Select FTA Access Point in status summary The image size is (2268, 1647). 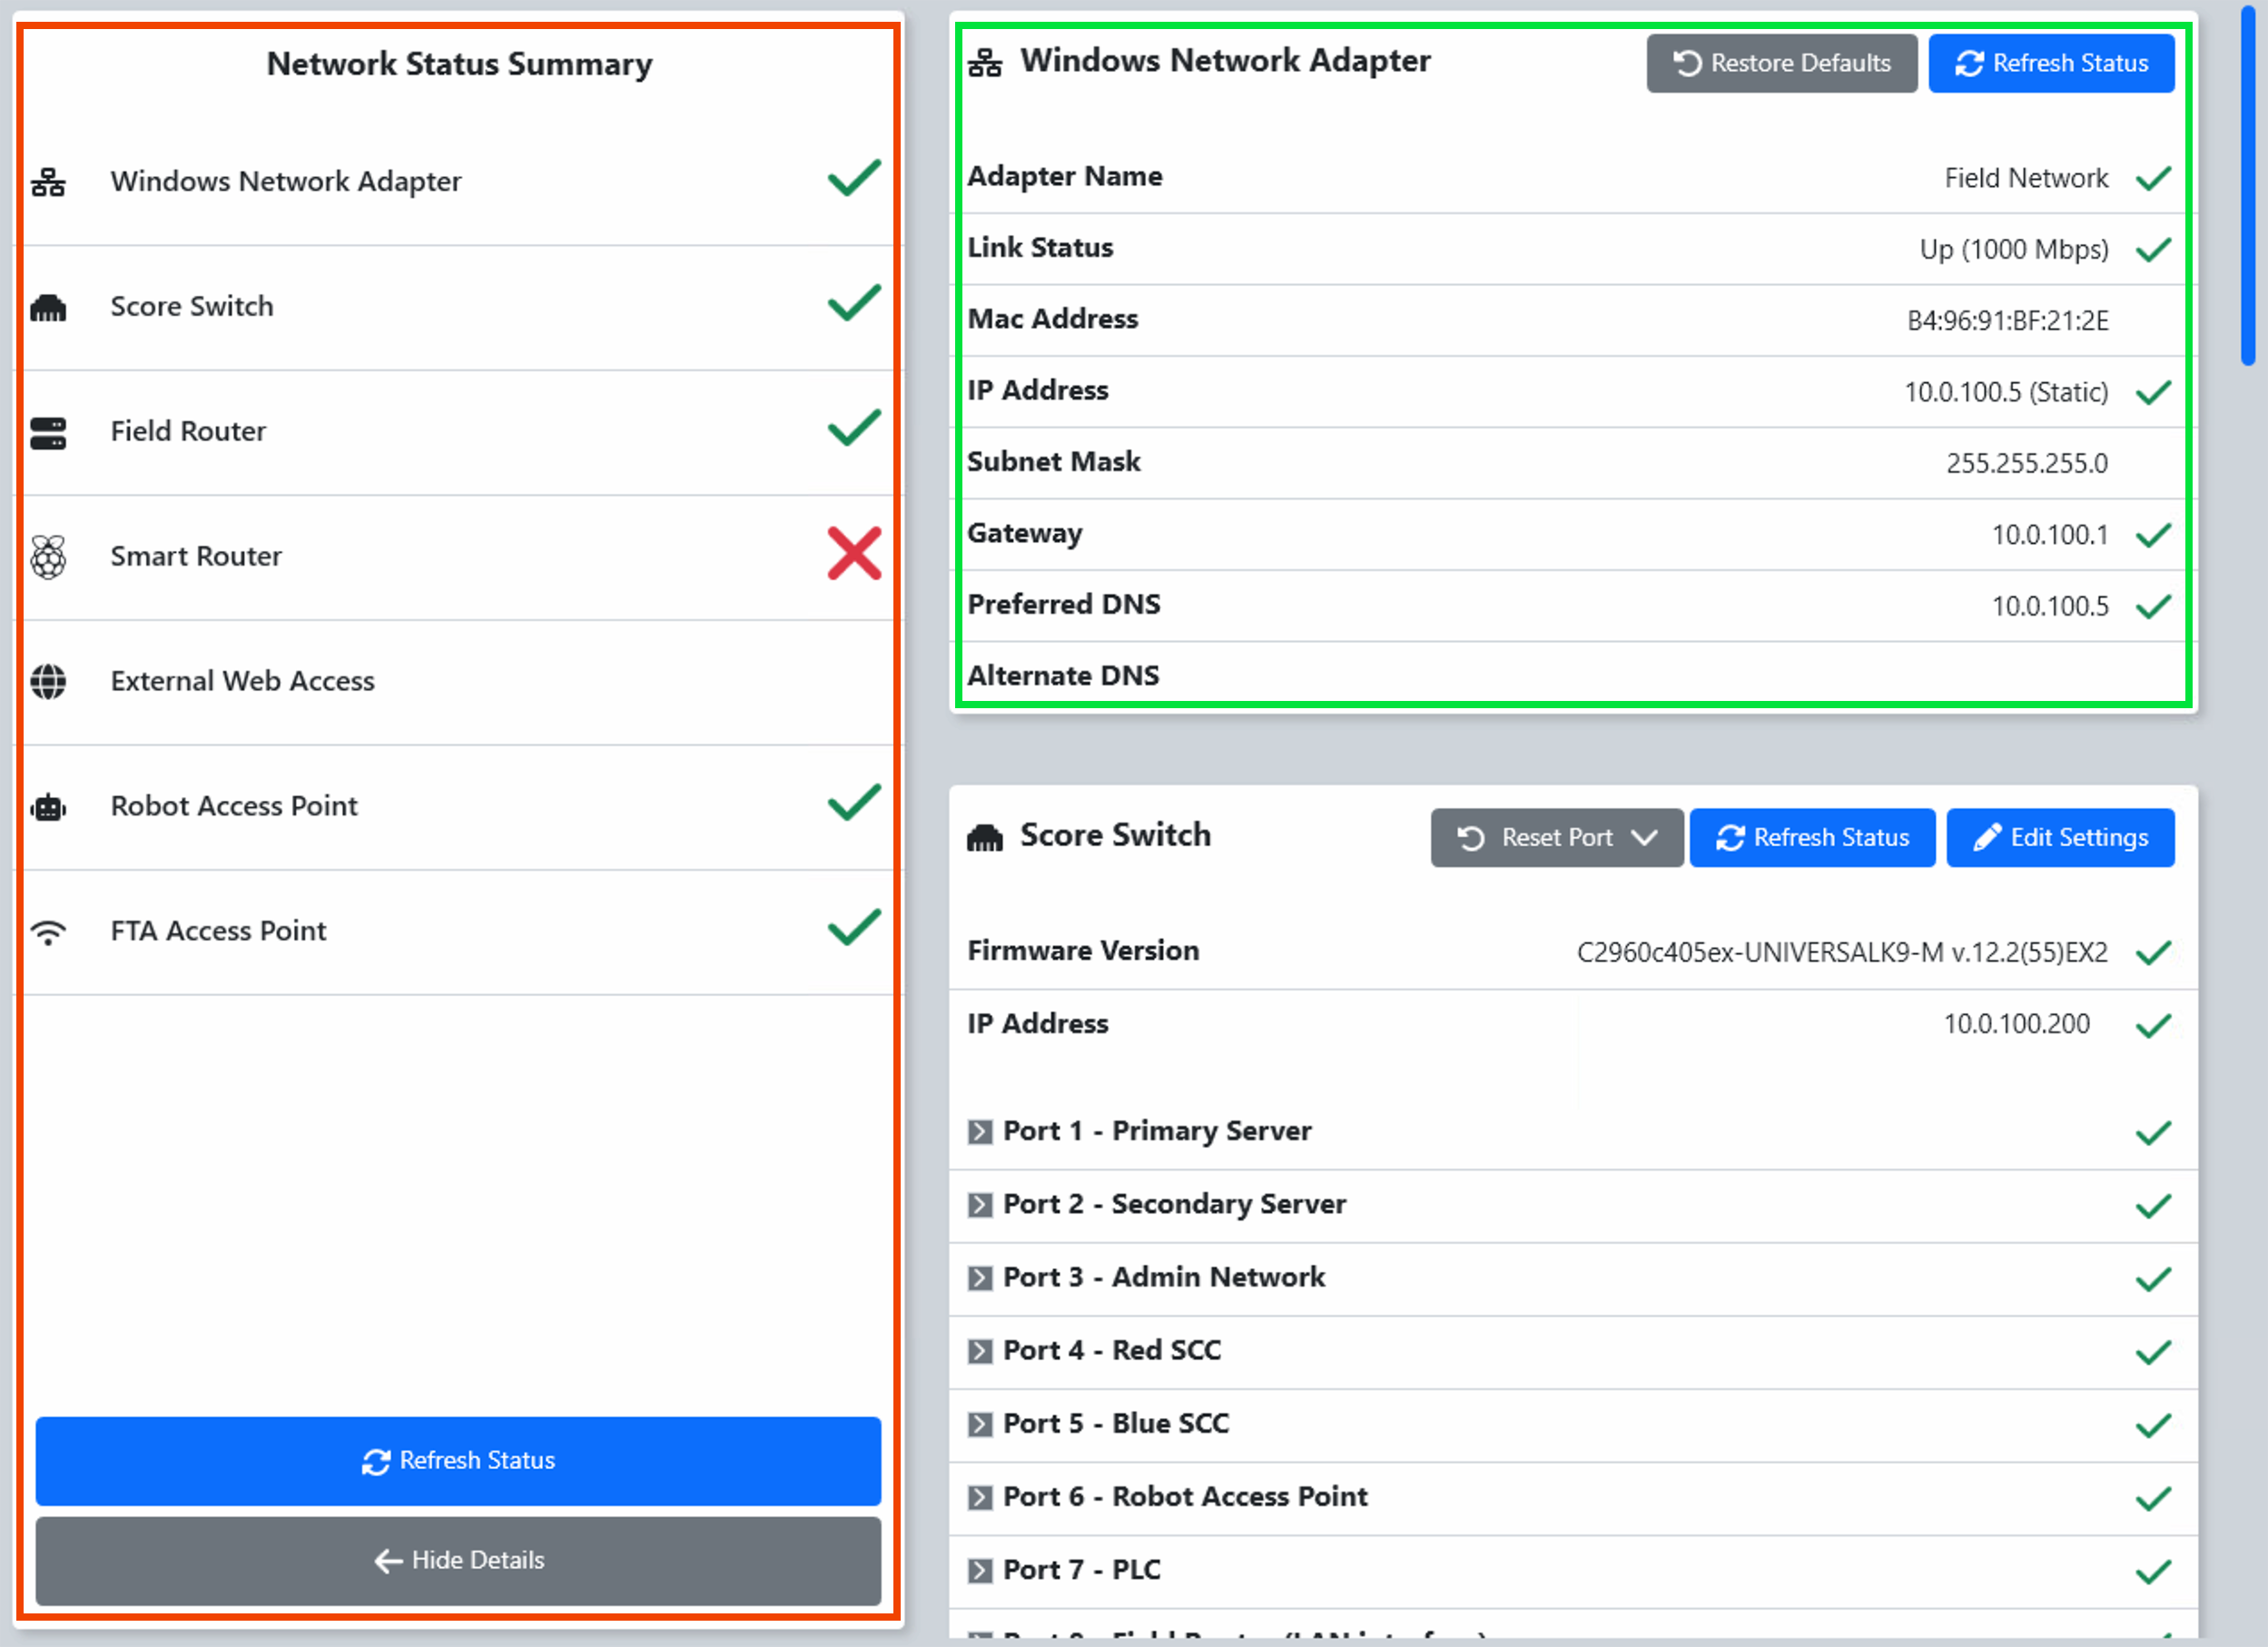(x=458, y=932)
